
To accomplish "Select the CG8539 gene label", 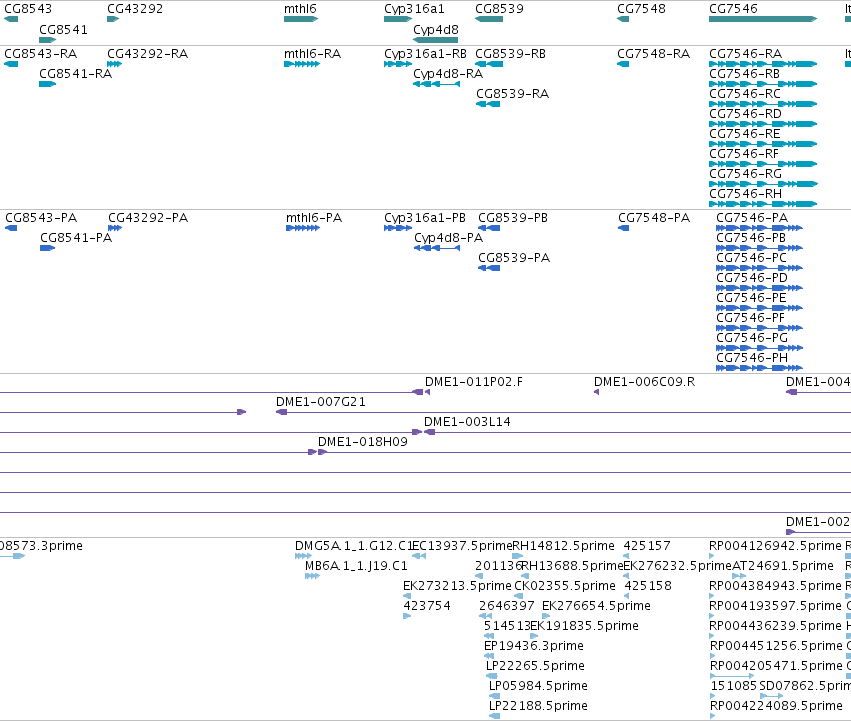I will pos(499,9).
